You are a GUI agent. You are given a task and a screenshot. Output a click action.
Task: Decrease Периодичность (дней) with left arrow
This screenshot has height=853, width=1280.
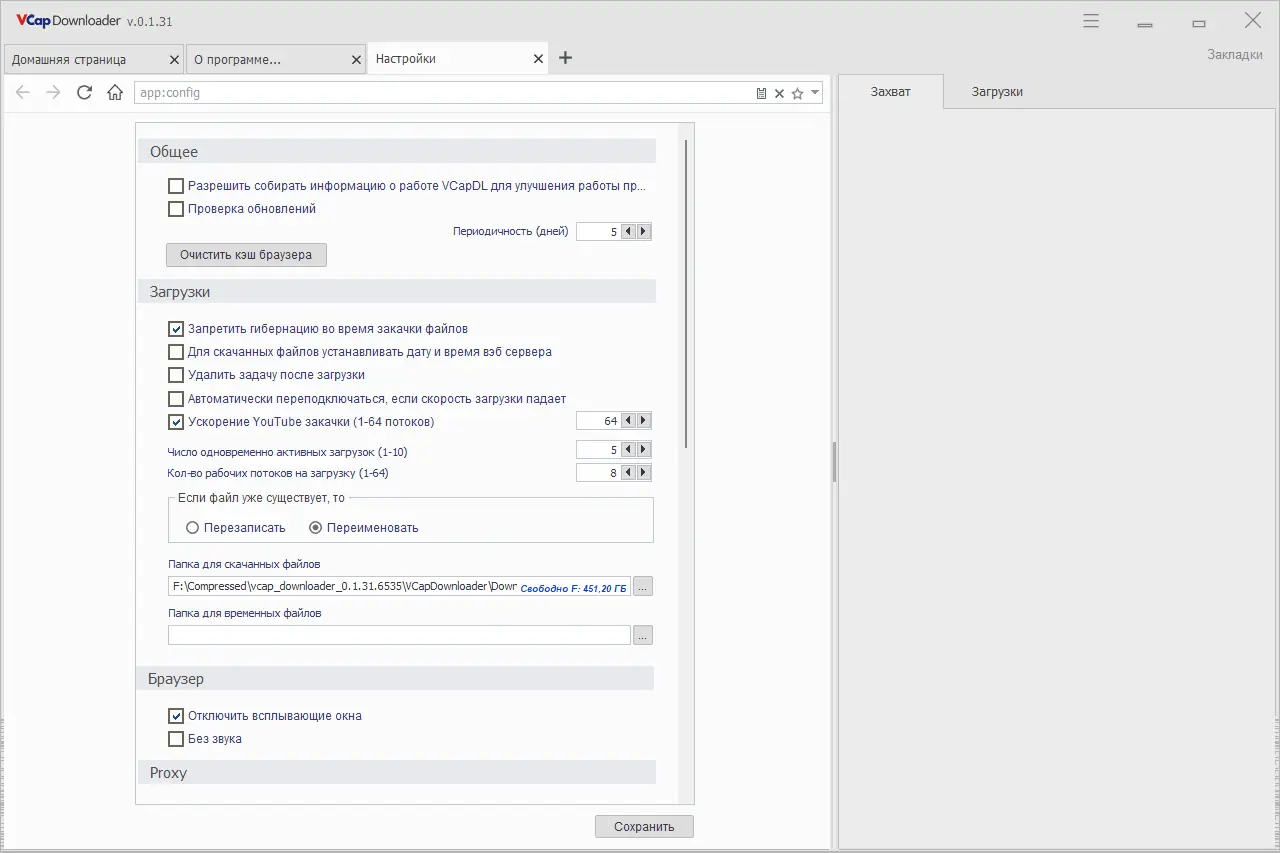tap(629, 232)
